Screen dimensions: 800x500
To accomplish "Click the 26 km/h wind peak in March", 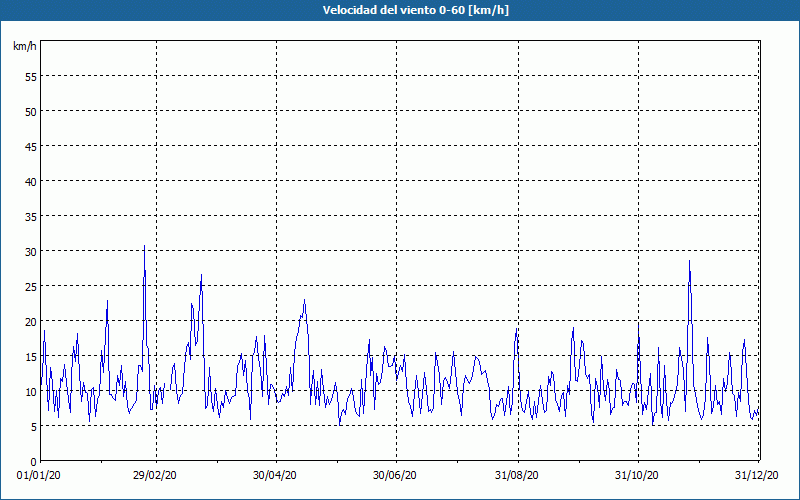I will point(202,274).
